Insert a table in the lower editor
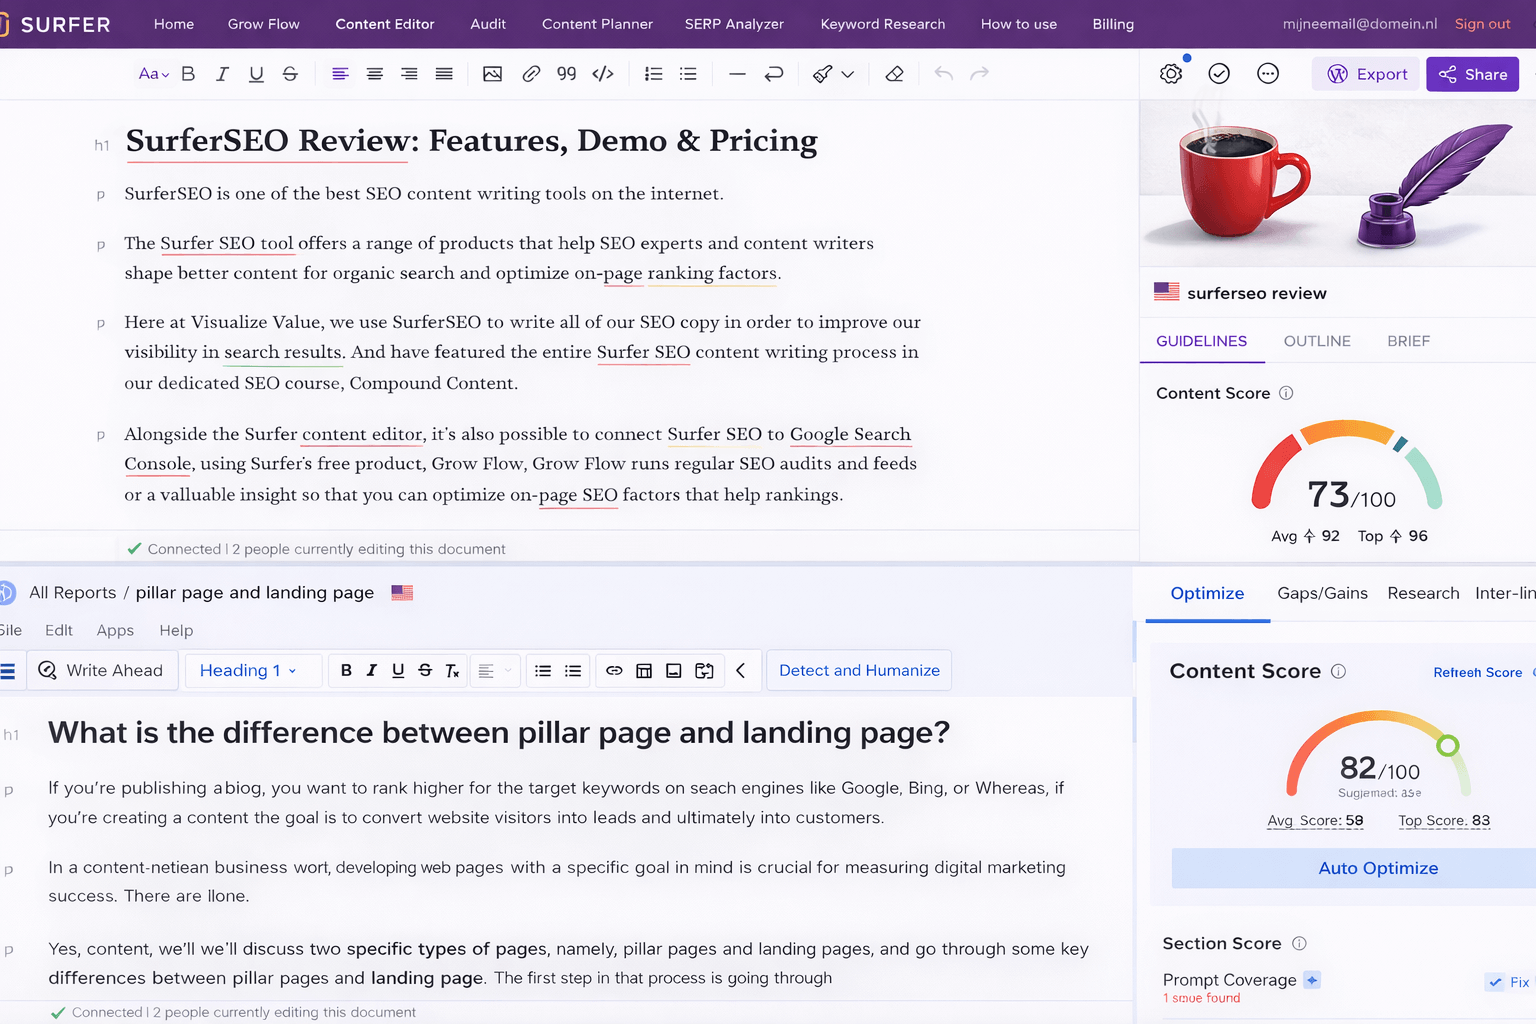The width and height of the screenshot is (1536, 1024). point(644,670)
